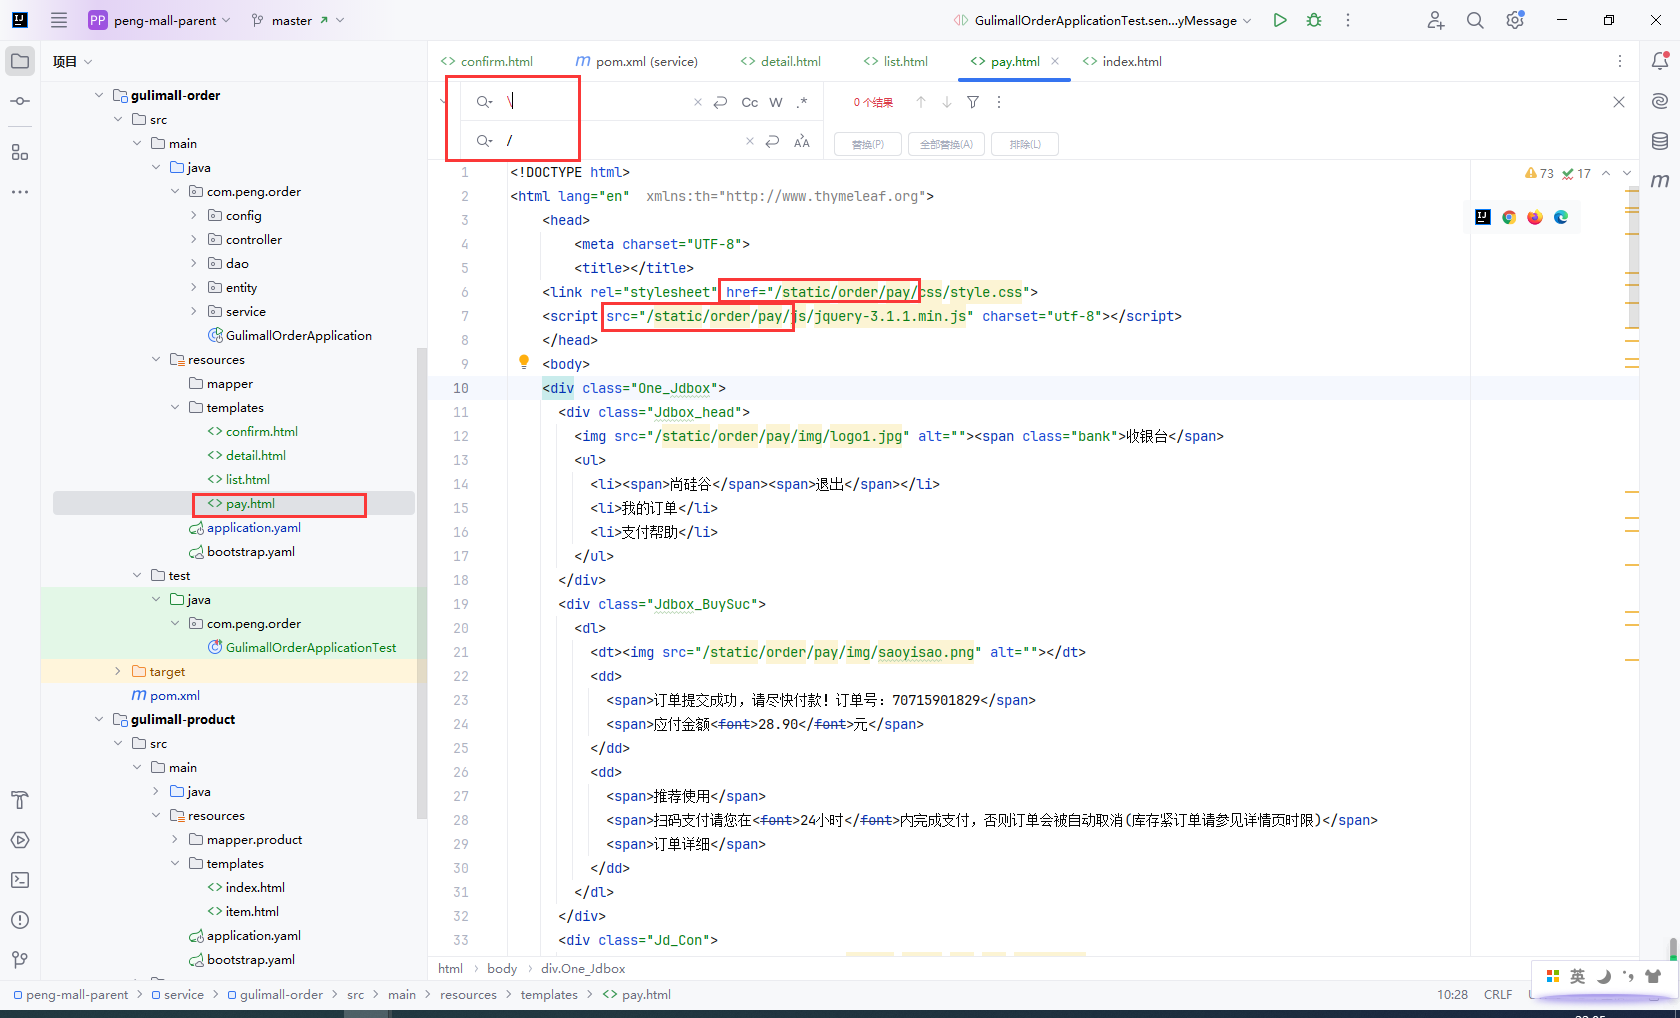
Task: Open the main hamburger menu
Action: [x=59, y=20]
